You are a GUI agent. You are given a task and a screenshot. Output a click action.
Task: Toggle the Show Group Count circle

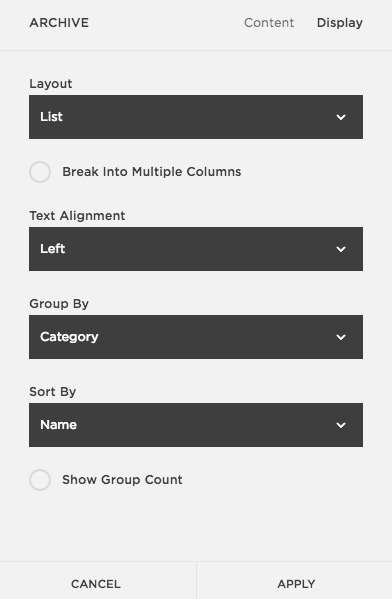(40, 480)
